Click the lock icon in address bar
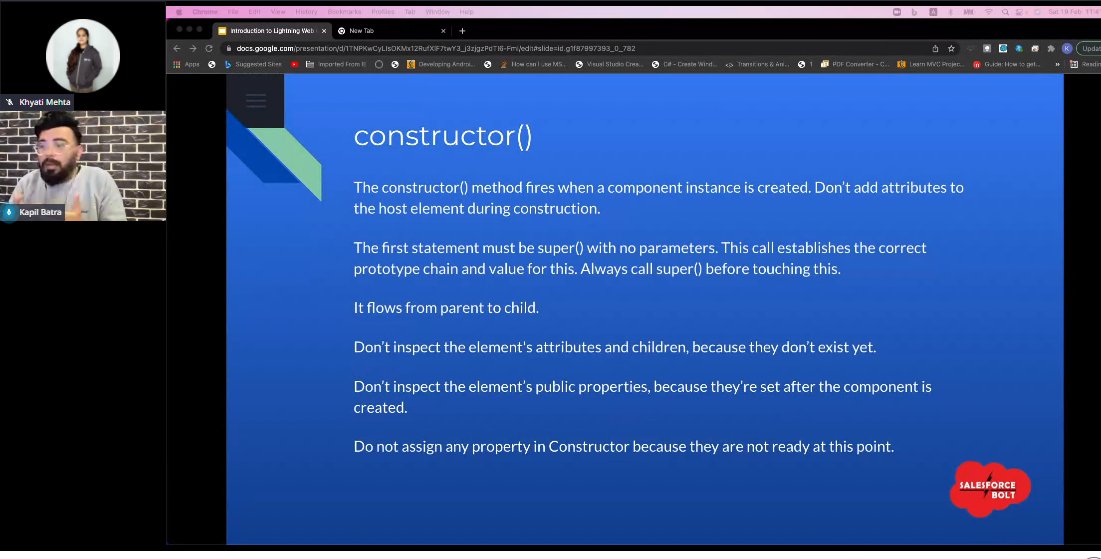Viewport: 1101px width, 559px height. (229, 48)
